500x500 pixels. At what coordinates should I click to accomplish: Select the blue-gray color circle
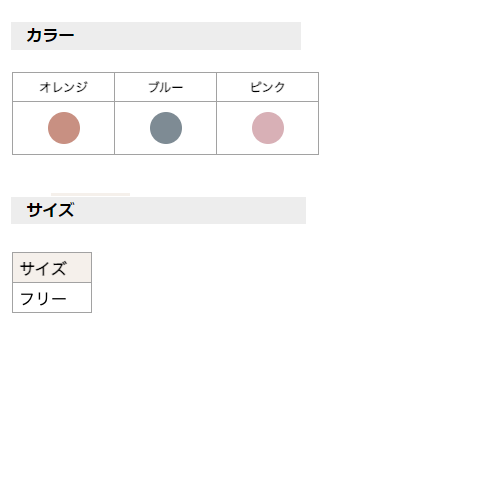[166, 128]
